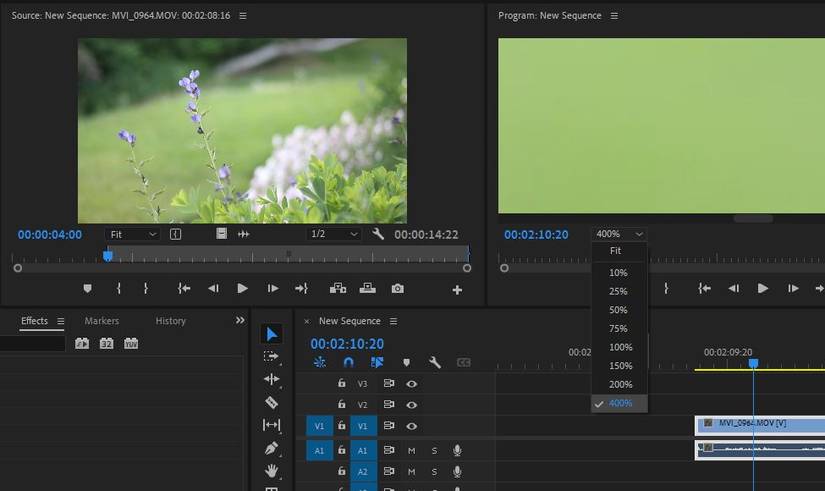Click the Source timecode 00:00:04:00
Image resolution: width=825 pixels, height=491 pixels.
pyautogui.click(x=49, y=234)
